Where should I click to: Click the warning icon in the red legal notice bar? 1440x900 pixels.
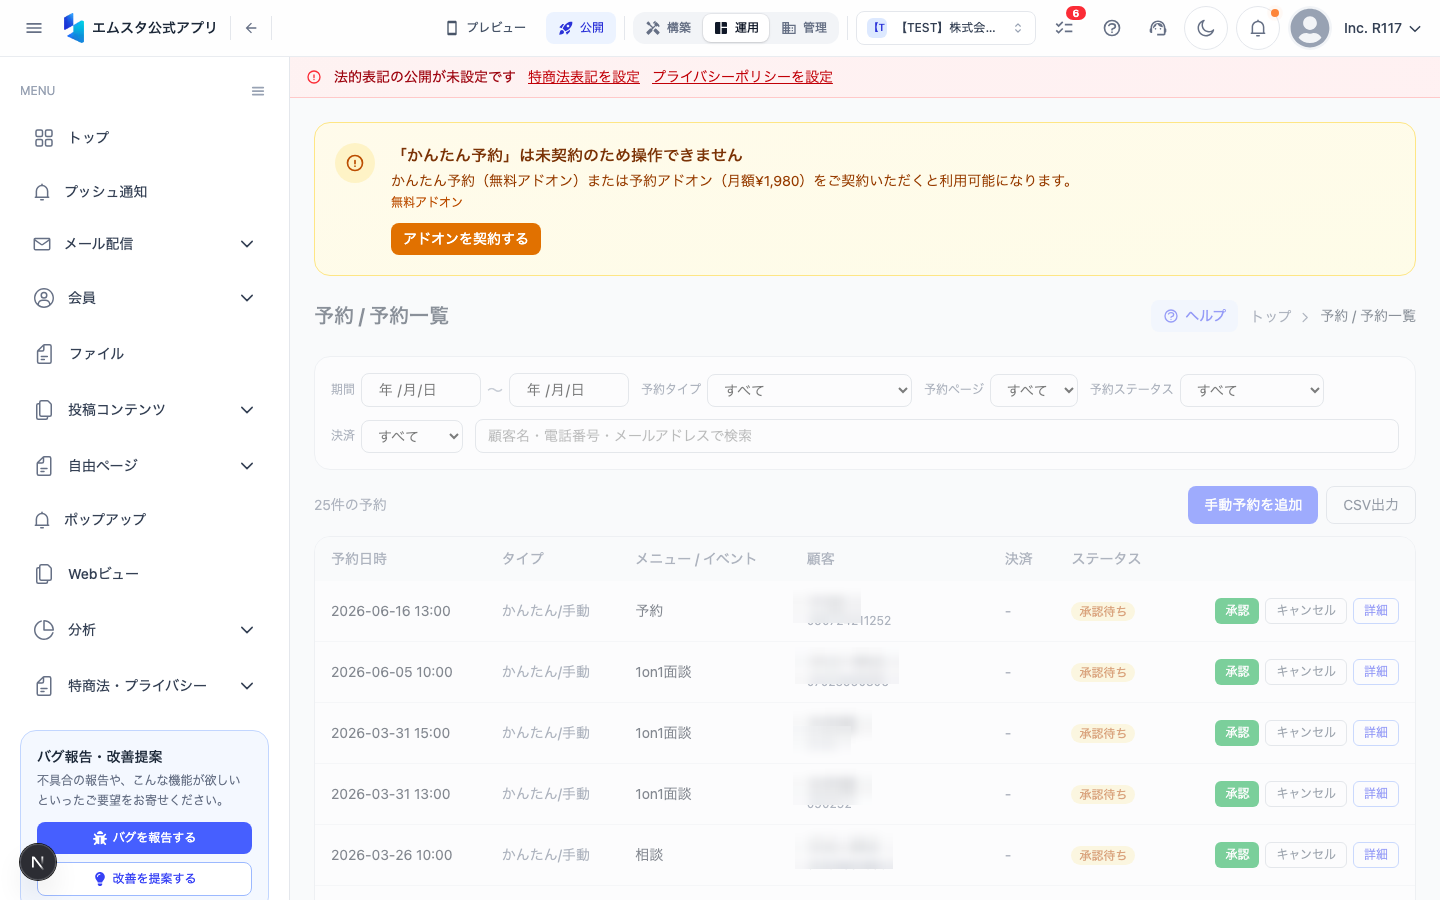click(314, 77)
